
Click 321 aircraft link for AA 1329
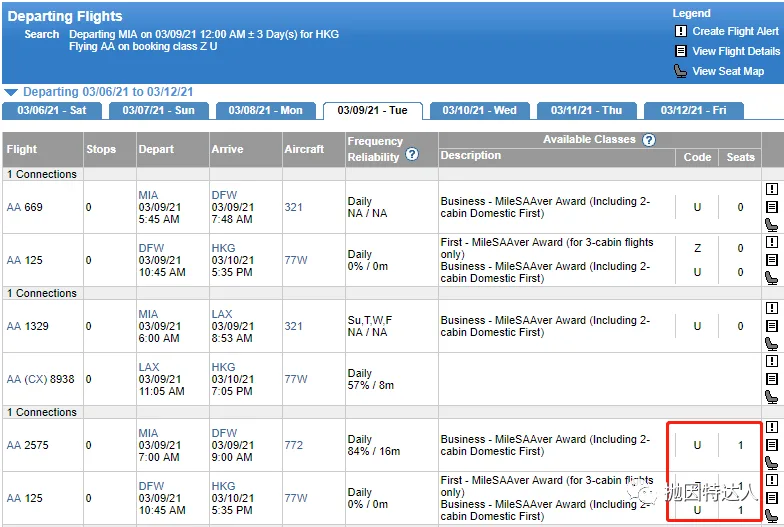tap(294, 326)
